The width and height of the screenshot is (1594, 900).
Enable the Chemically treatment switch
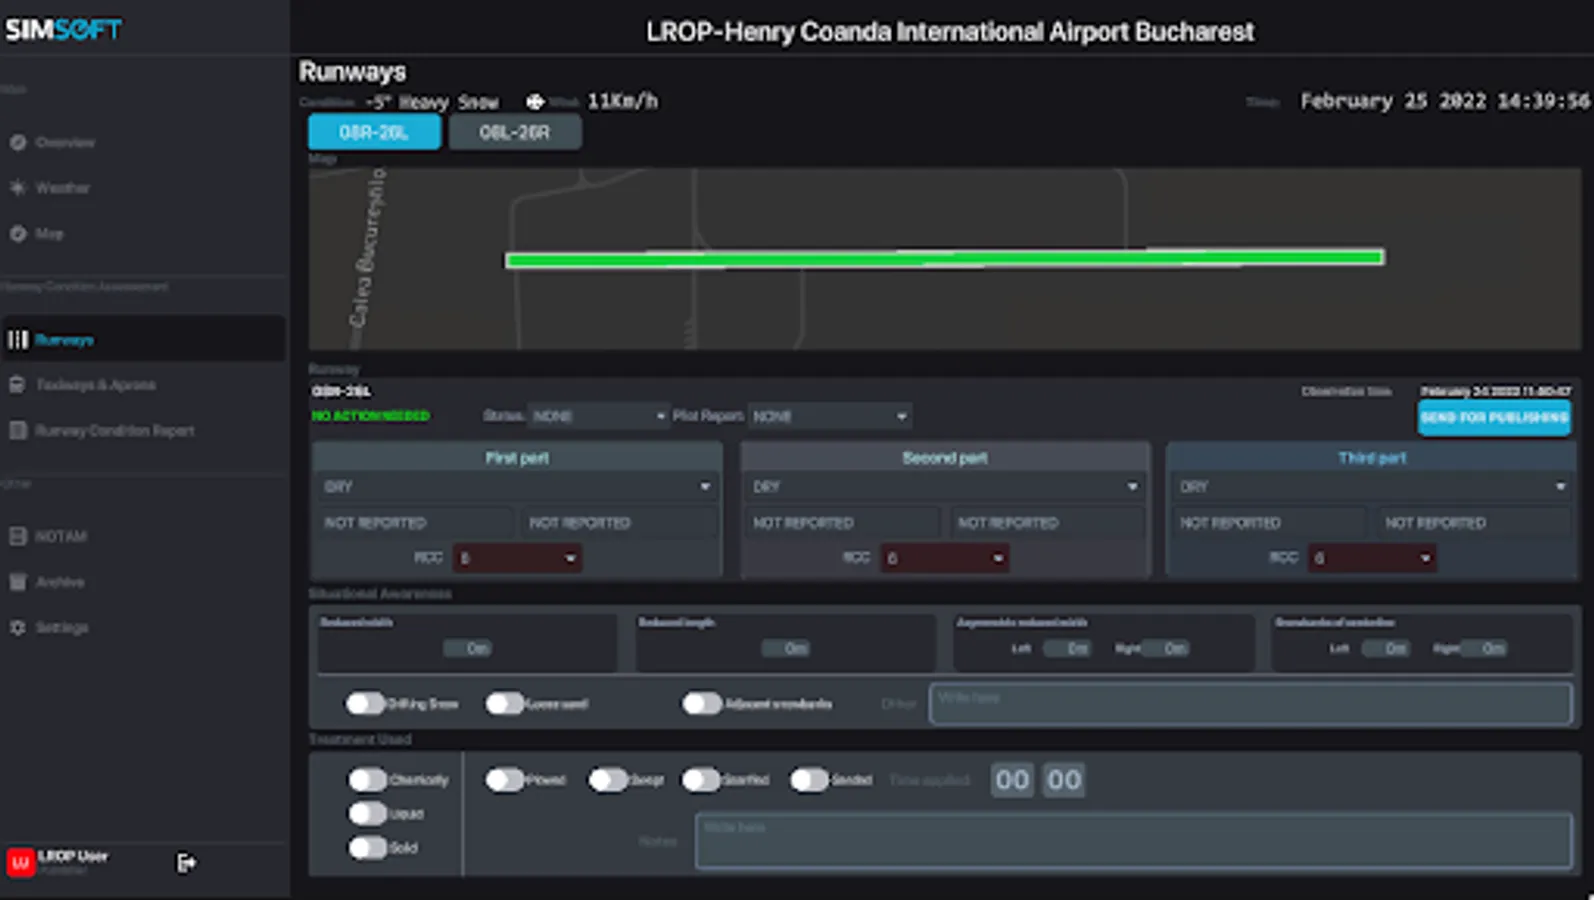click(x=368, y=779)
